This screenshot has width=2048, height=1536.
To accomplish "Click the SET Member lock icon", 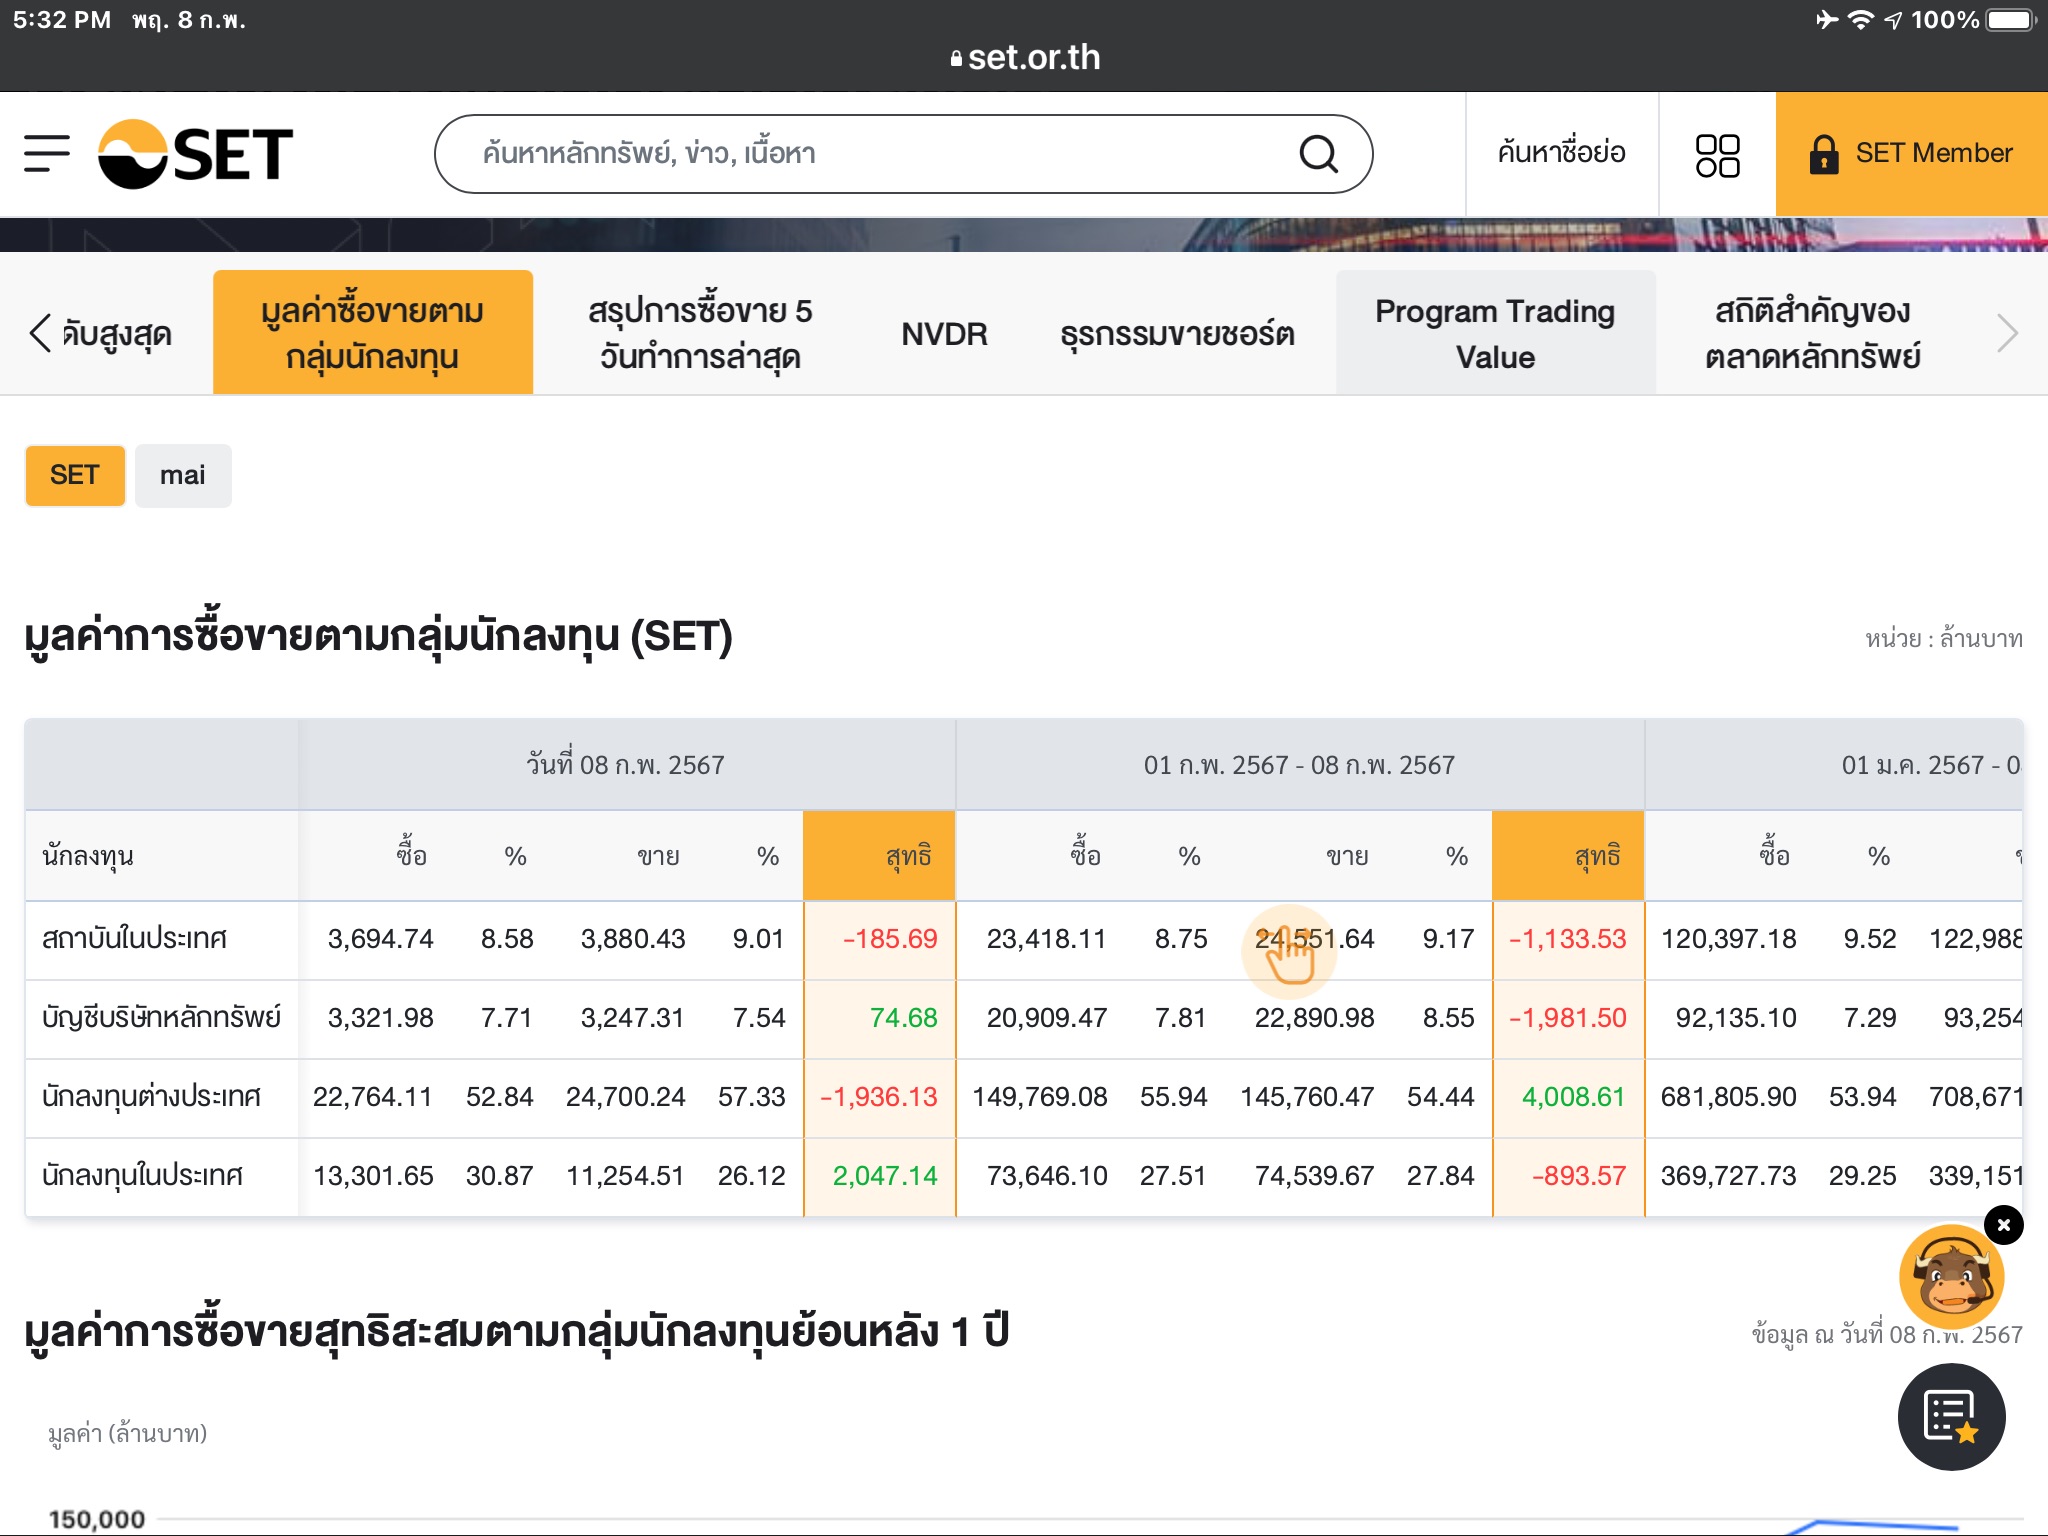I will coord(1824,154).
